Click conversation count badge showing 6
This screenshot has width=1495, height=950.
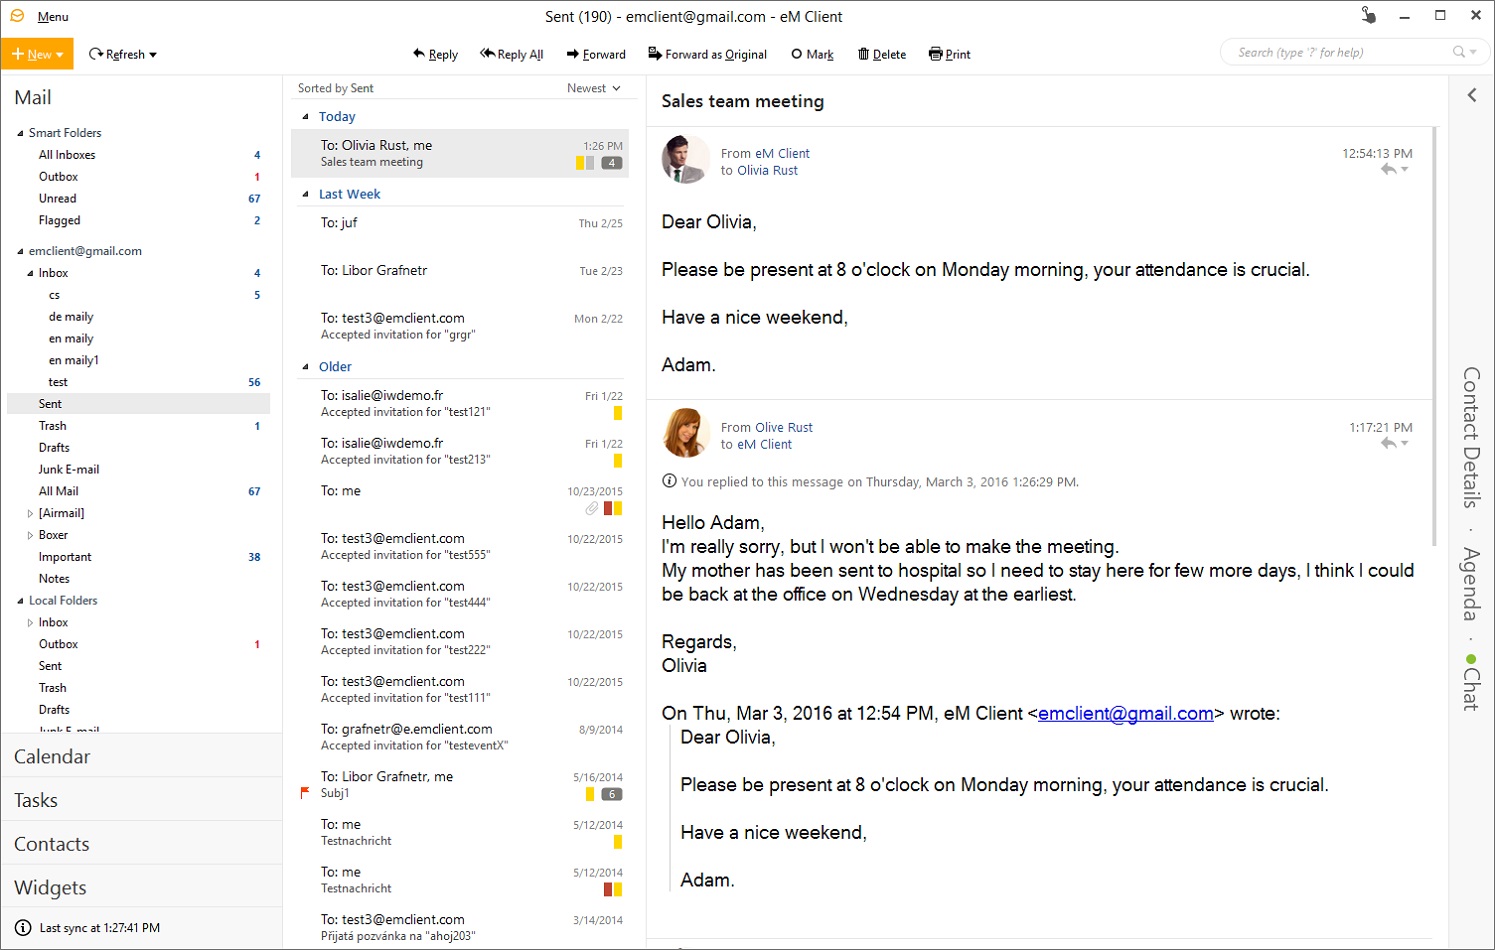coord(612,795)
